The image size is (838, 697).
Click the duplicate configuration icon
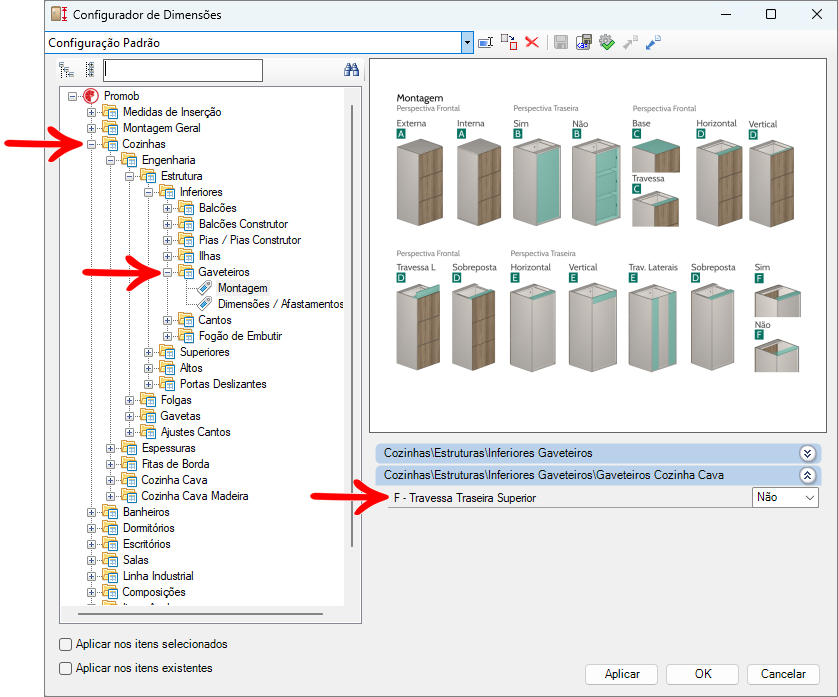[x=509, y=43]
